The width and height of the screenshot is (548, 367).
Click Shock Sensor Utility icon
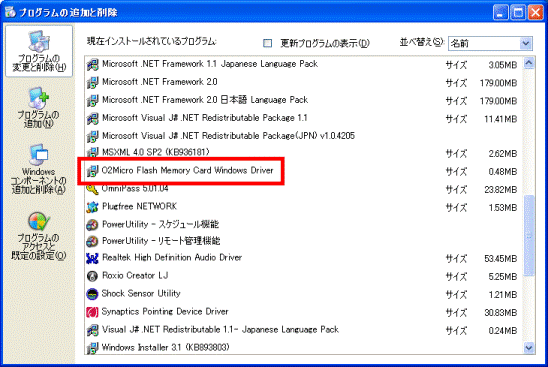92,294
